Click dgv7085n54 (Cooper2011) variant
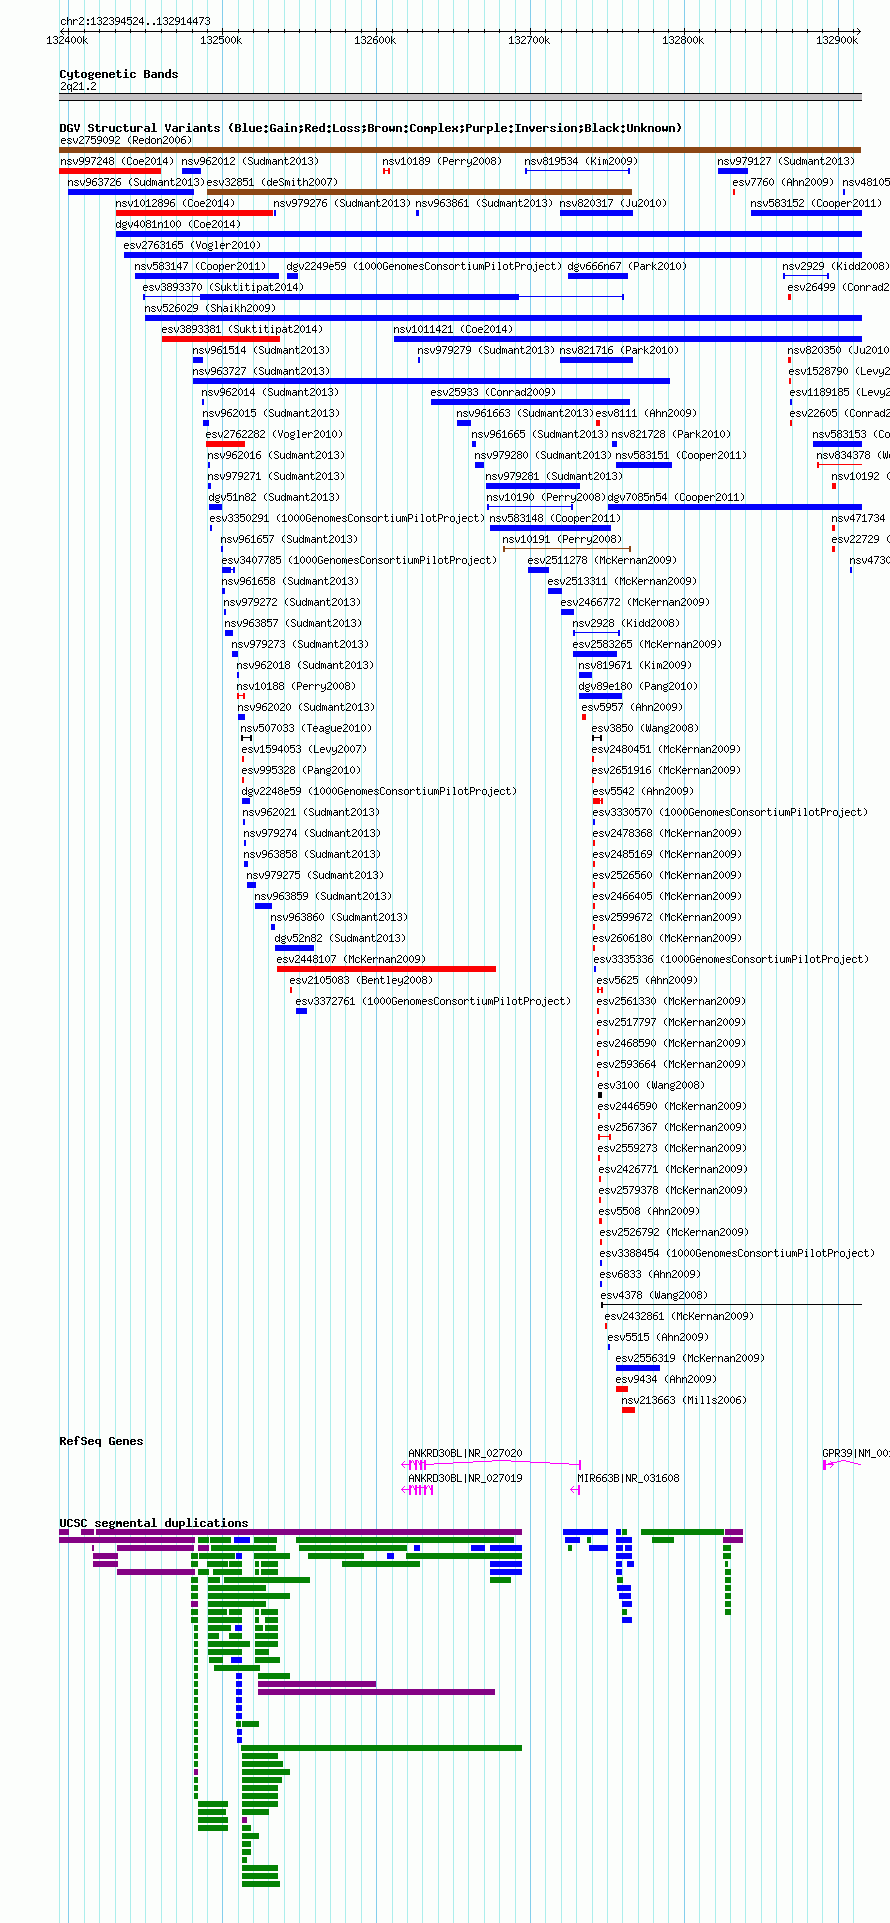 [735, 507]
